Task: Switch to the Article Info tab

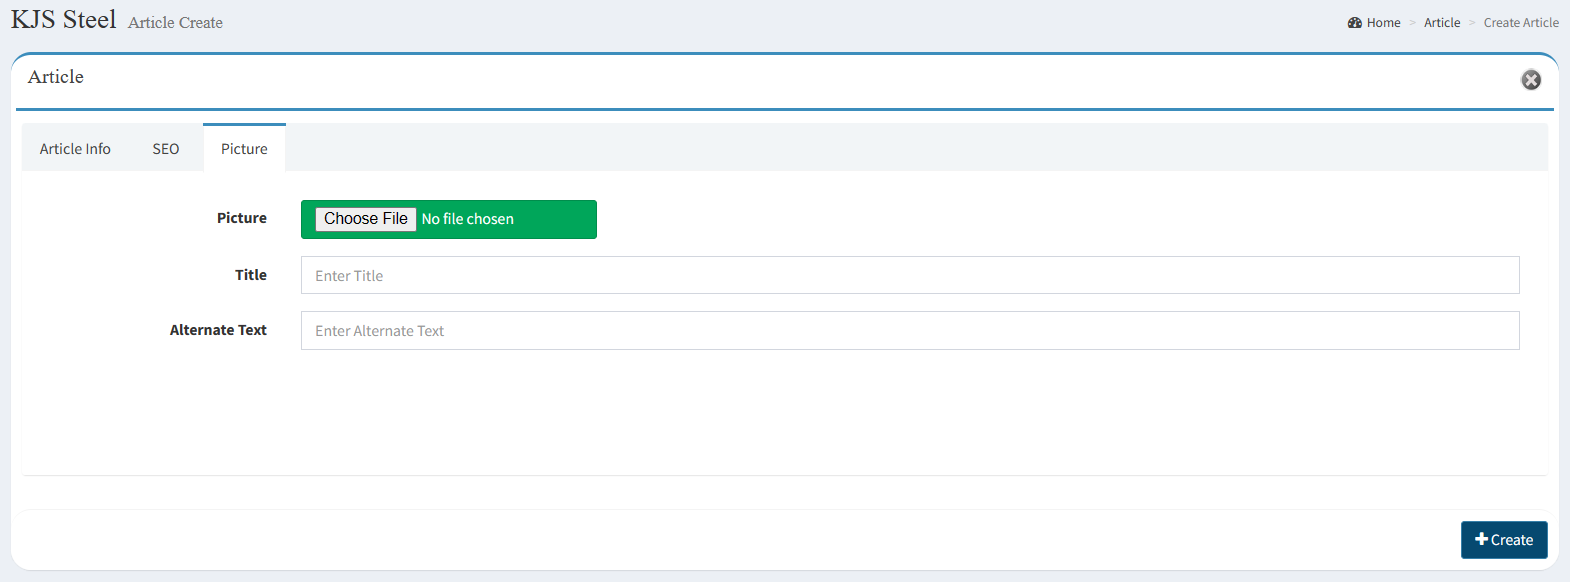Action: coord(75,148)
